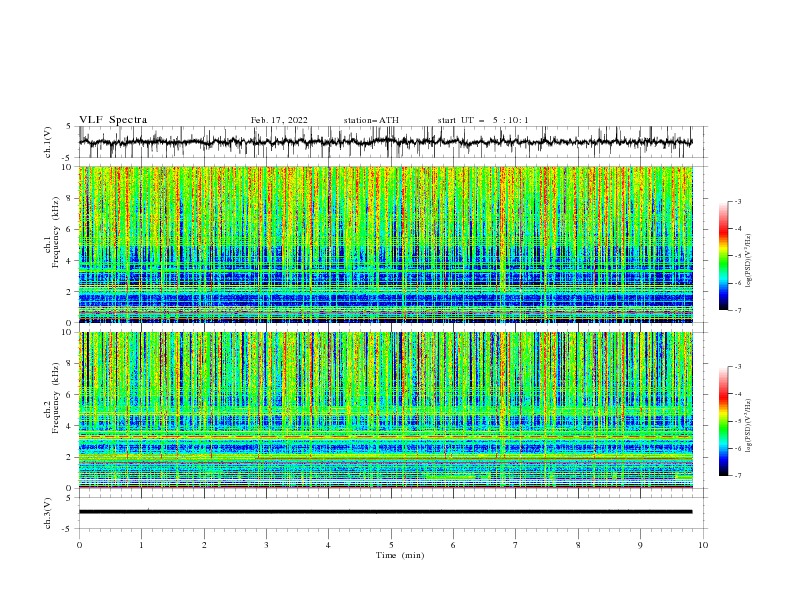Click the upper 'log(PSD)(V²/Hz)' colorbar label
This screenshot has height=612, width=792.
point(749,261)
